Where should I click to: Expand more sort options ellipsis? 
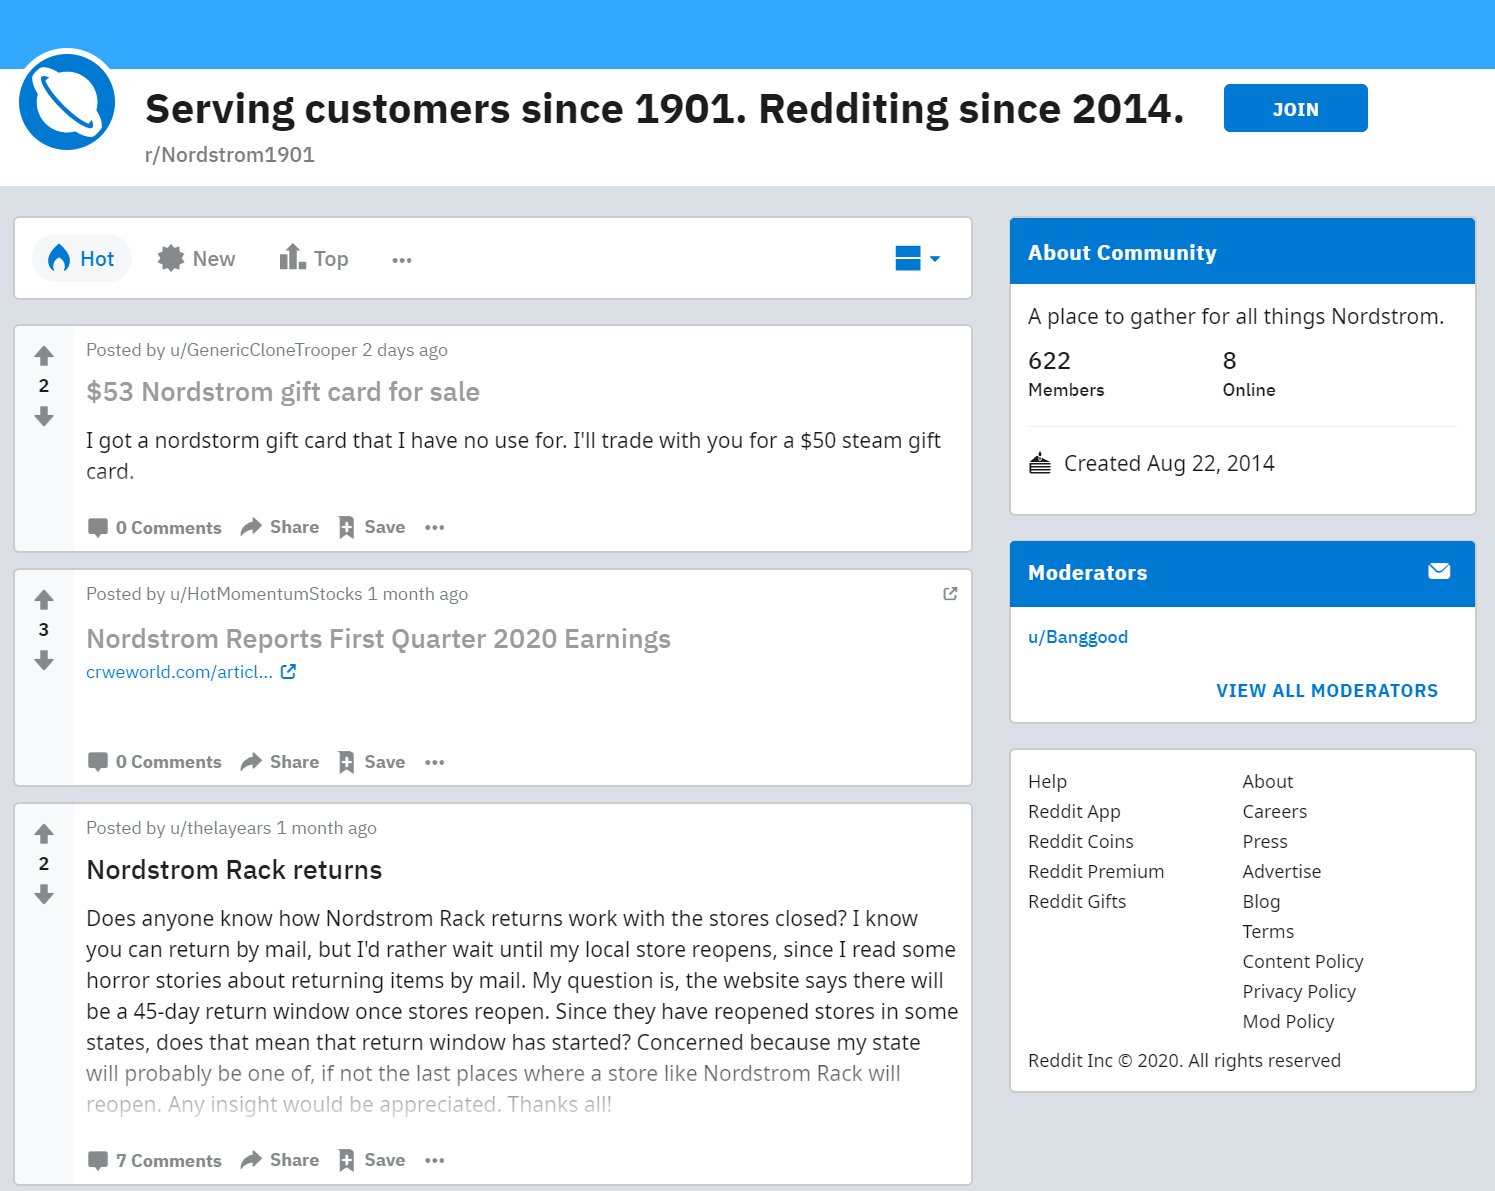click(x=402, y=260)
